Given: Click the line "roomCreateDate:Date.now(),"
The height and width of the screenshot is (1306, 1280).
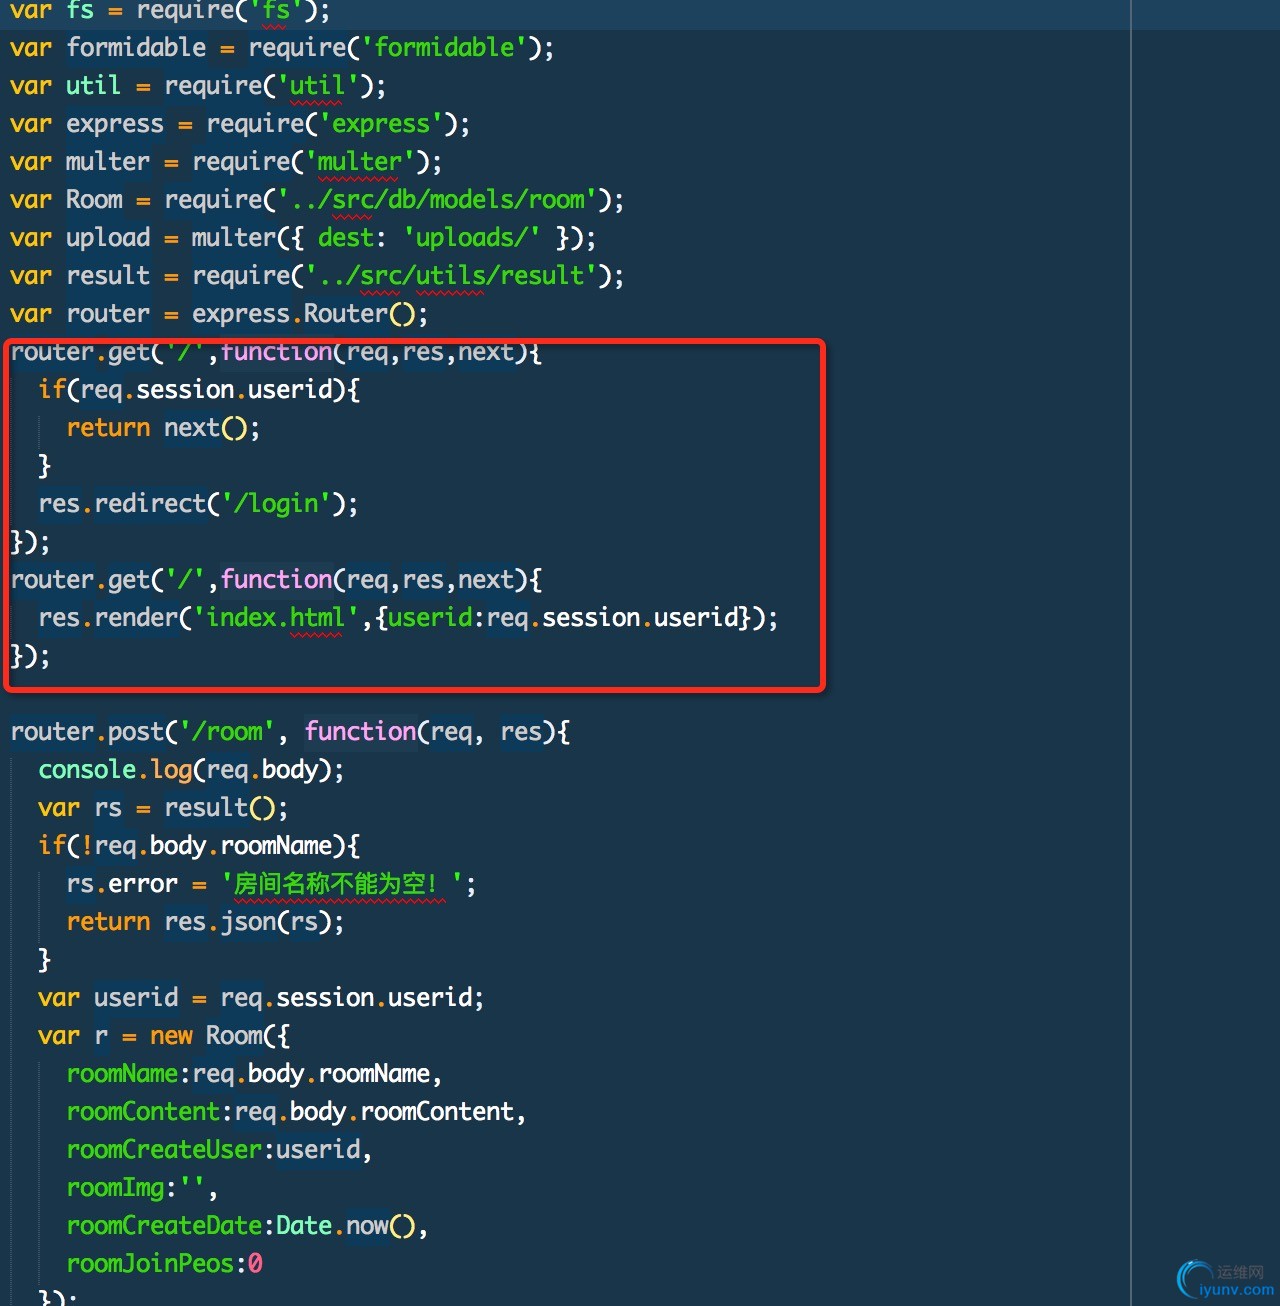Looking at the screenshot, I should click(x=247, y=1226).
